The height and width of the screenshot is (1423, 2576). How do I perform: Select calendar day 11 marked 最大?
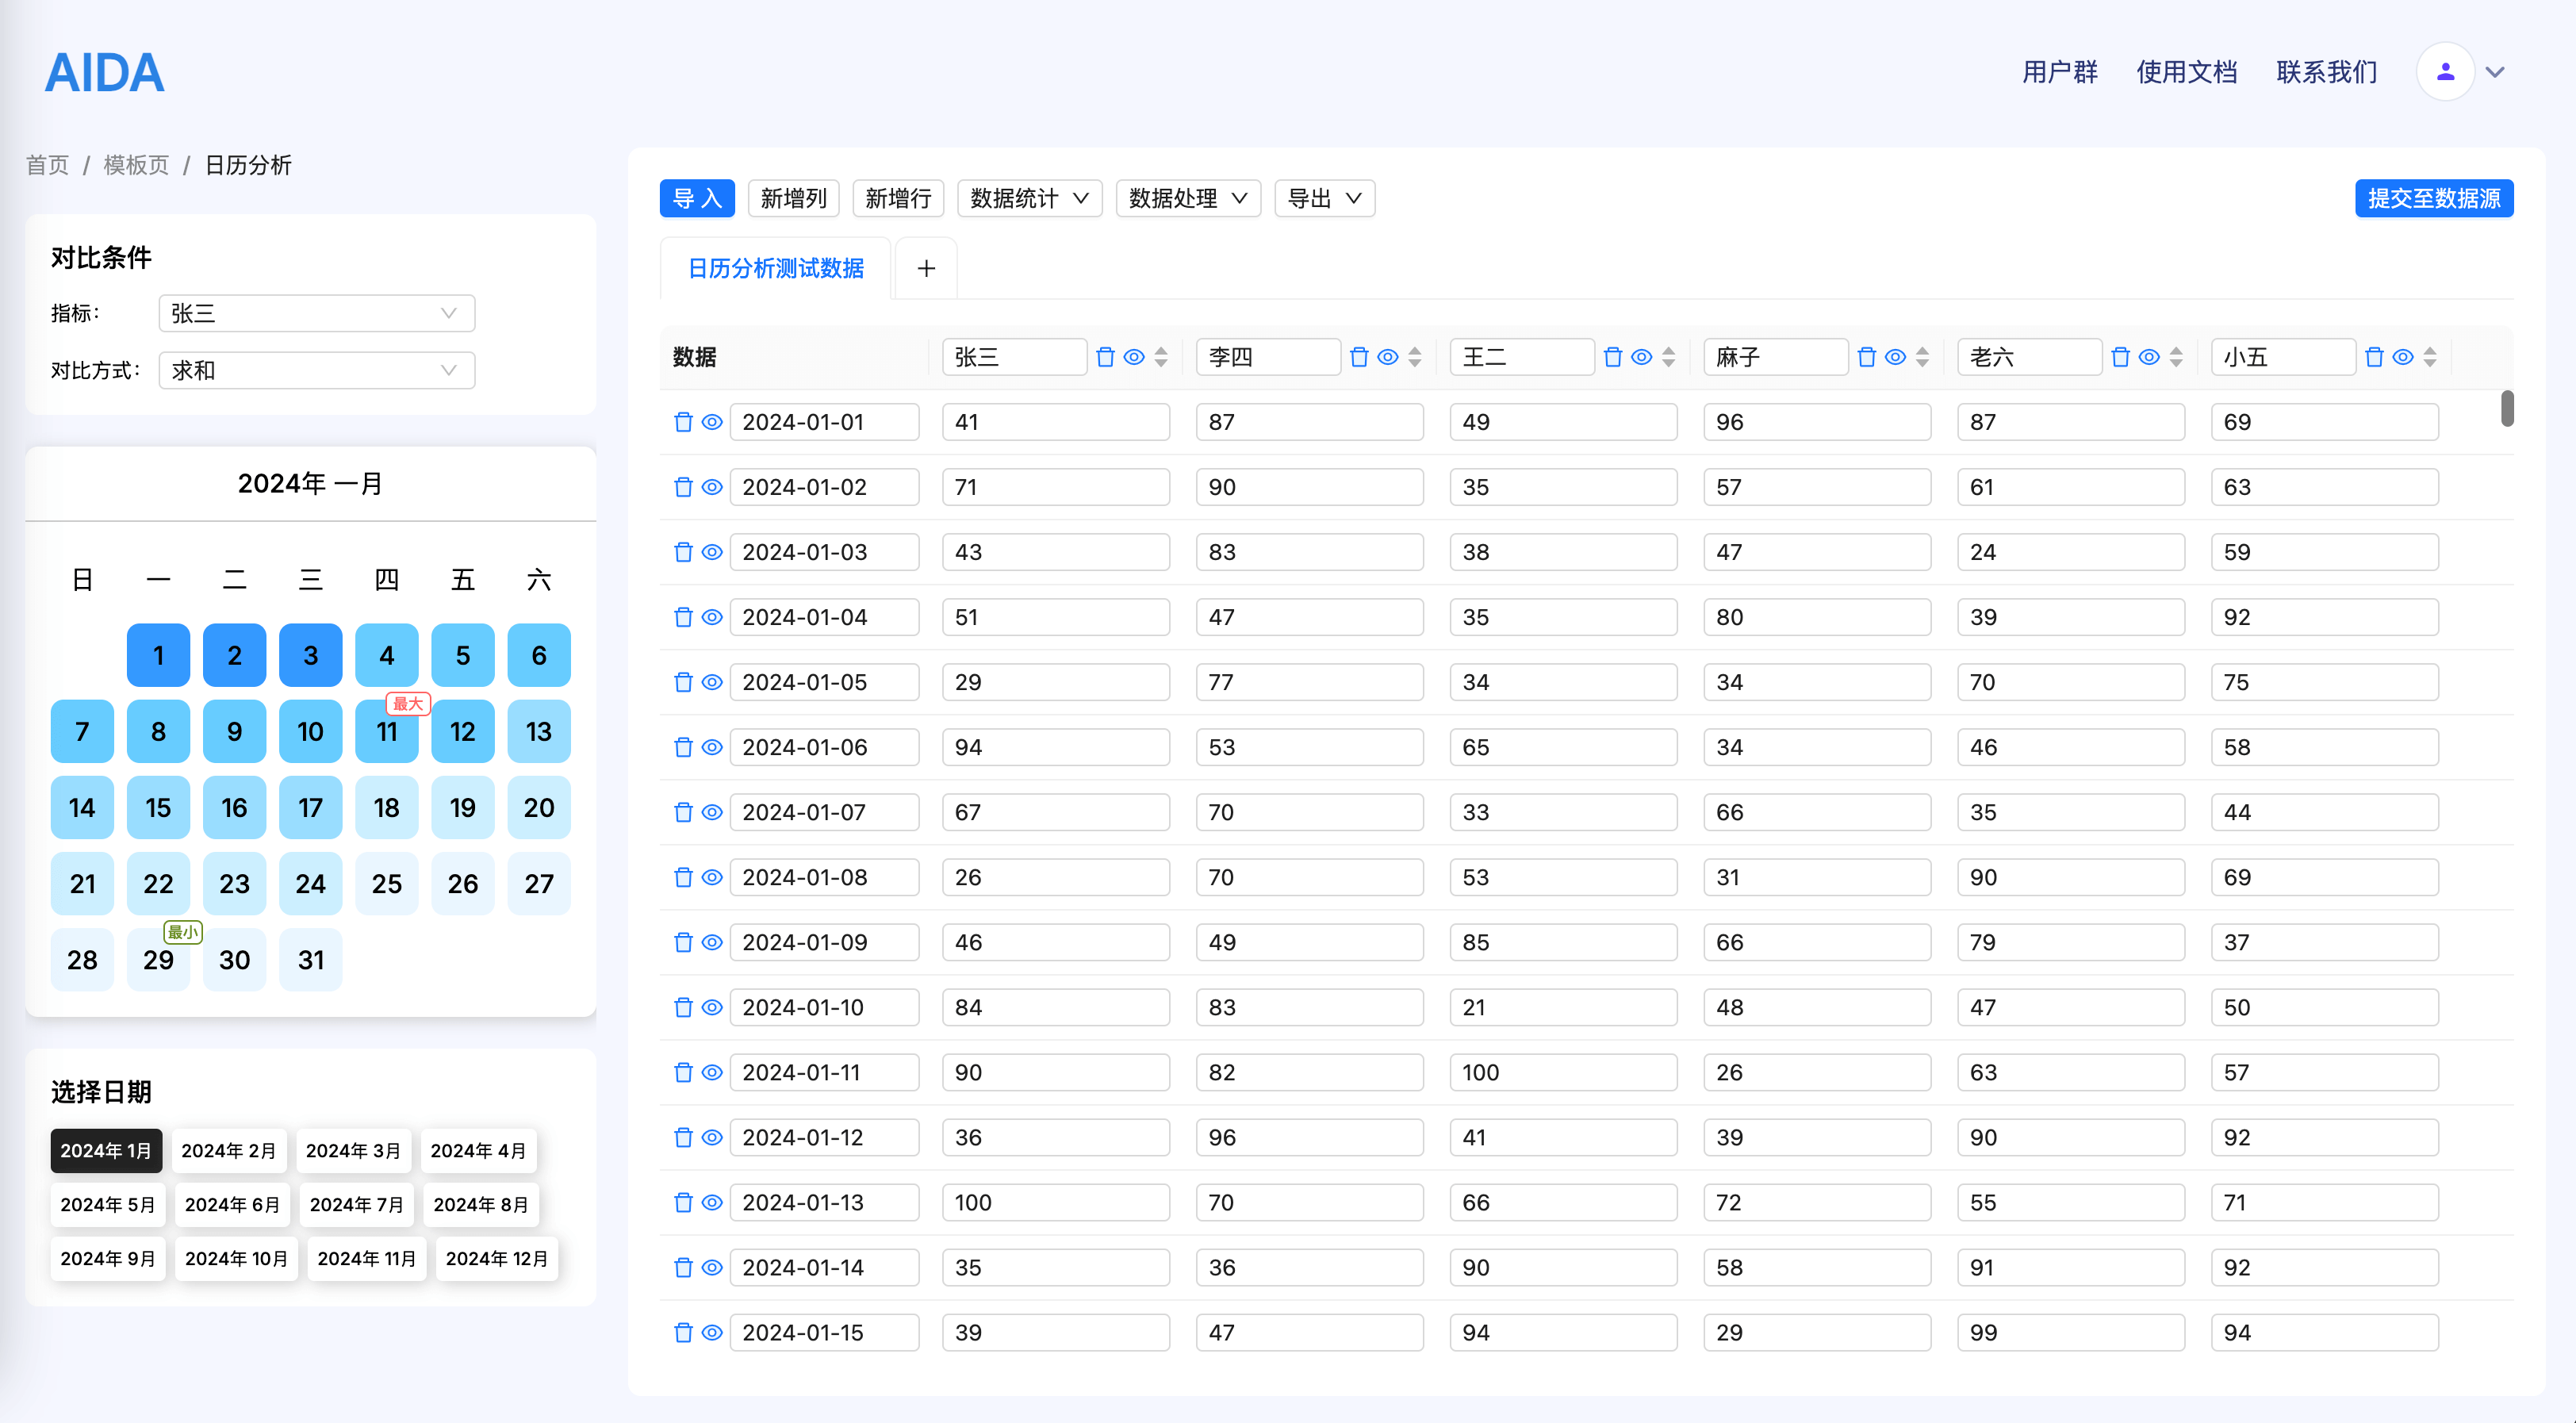coord(387,731)
